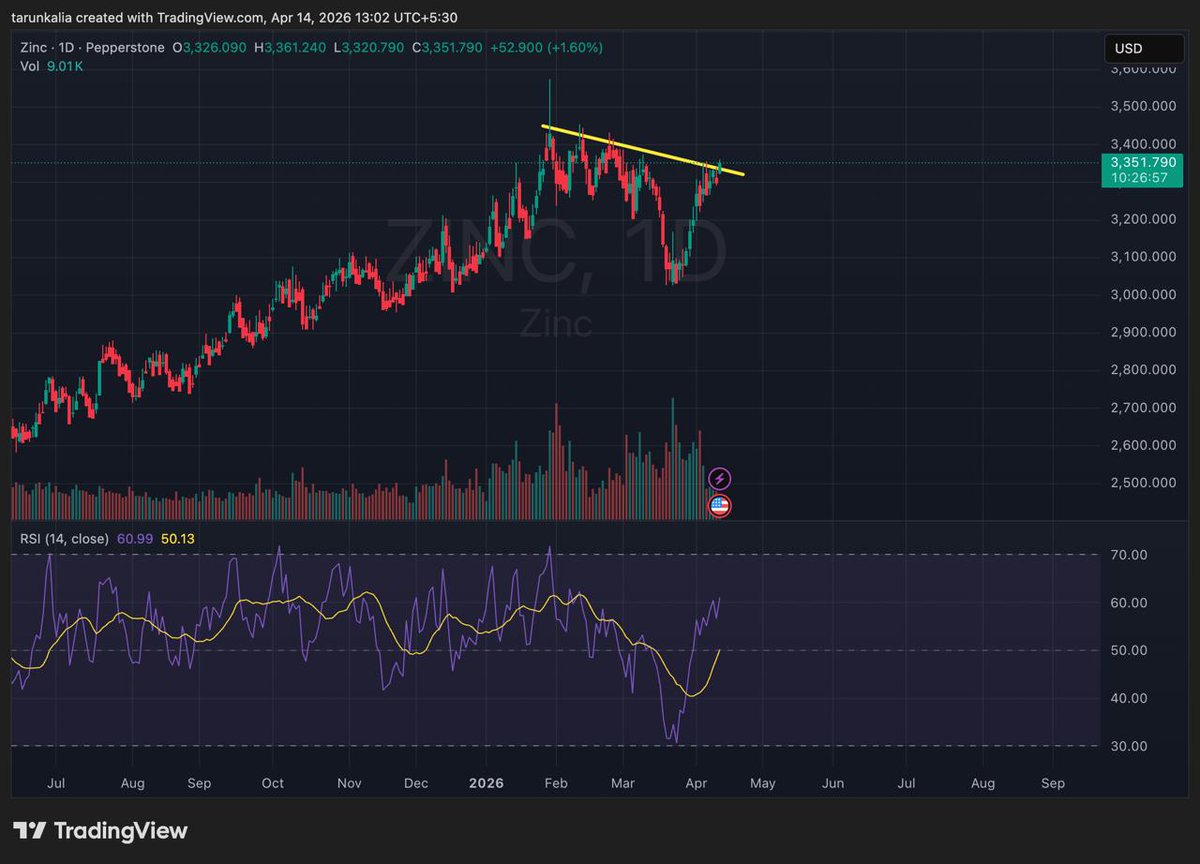Click the 2,800.000 price axis label

1141,370
